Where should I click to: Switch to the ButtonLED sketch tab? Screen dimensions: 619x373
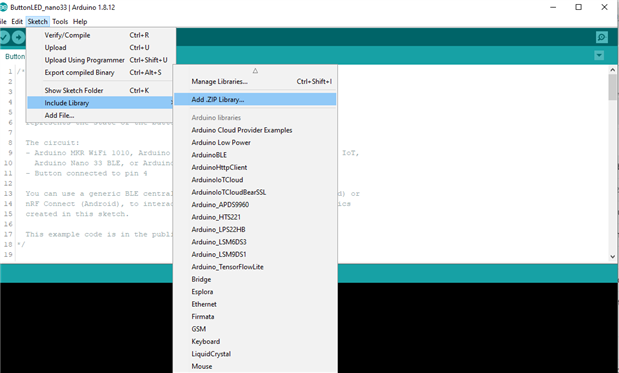tap(14, 56)
